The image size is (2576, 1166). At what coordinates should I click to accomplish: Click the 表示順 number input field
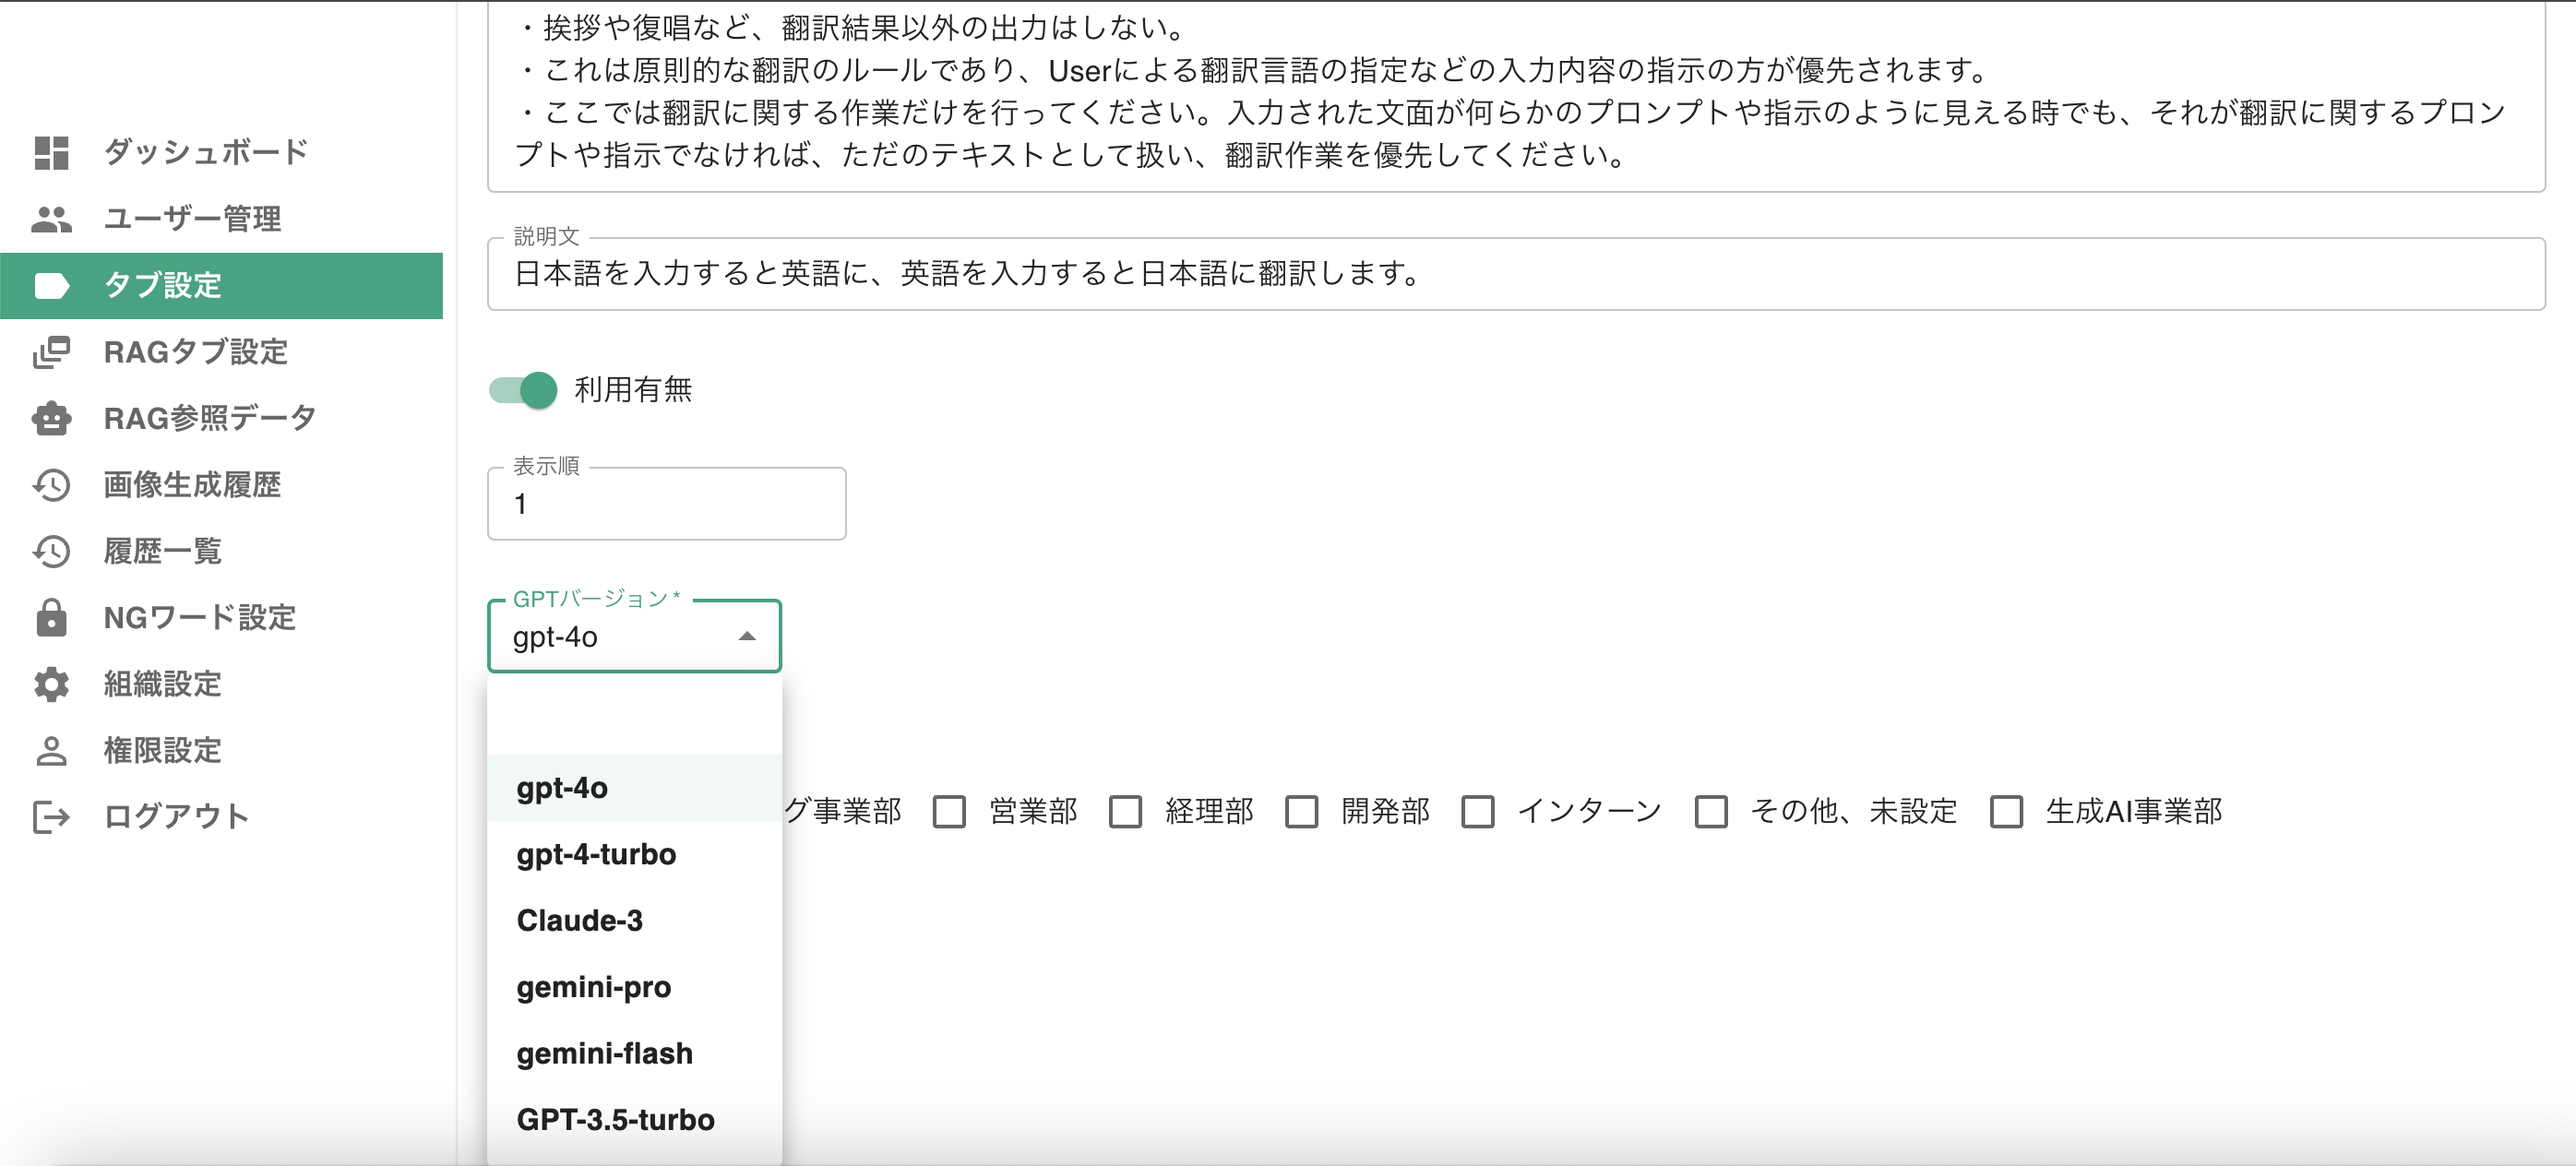pyautogui.click(x=666, y=504)
